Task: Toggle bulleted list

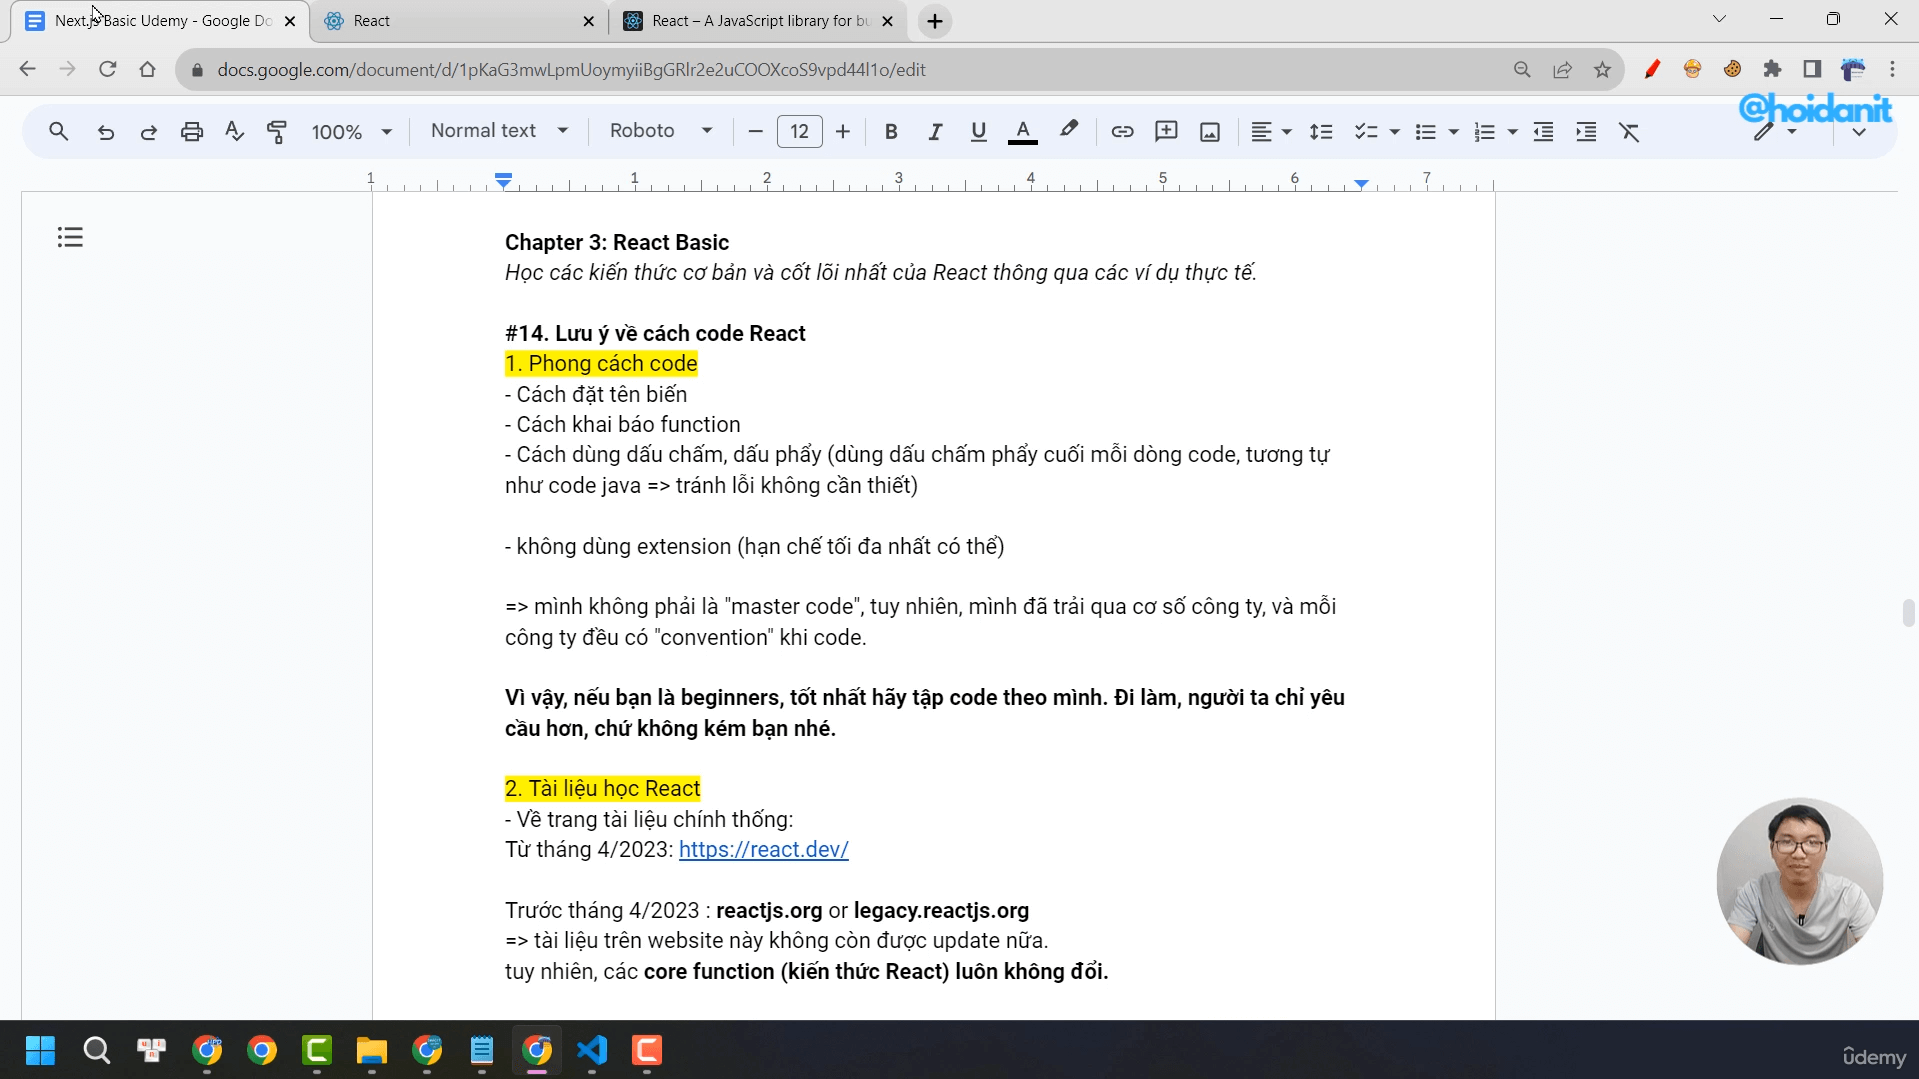Action: pyautogui.click(x=1426, y=131)
